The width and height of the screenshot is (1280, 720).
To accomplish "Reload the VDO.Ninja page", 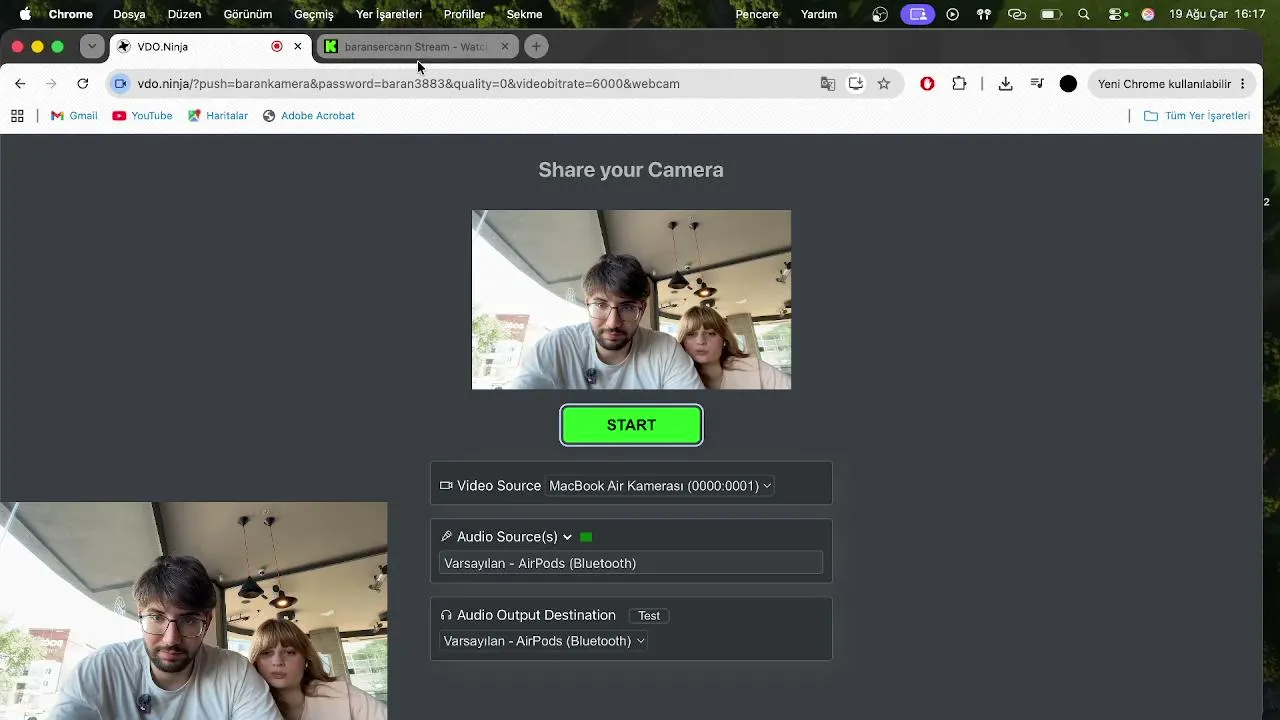I will [83, 84].
